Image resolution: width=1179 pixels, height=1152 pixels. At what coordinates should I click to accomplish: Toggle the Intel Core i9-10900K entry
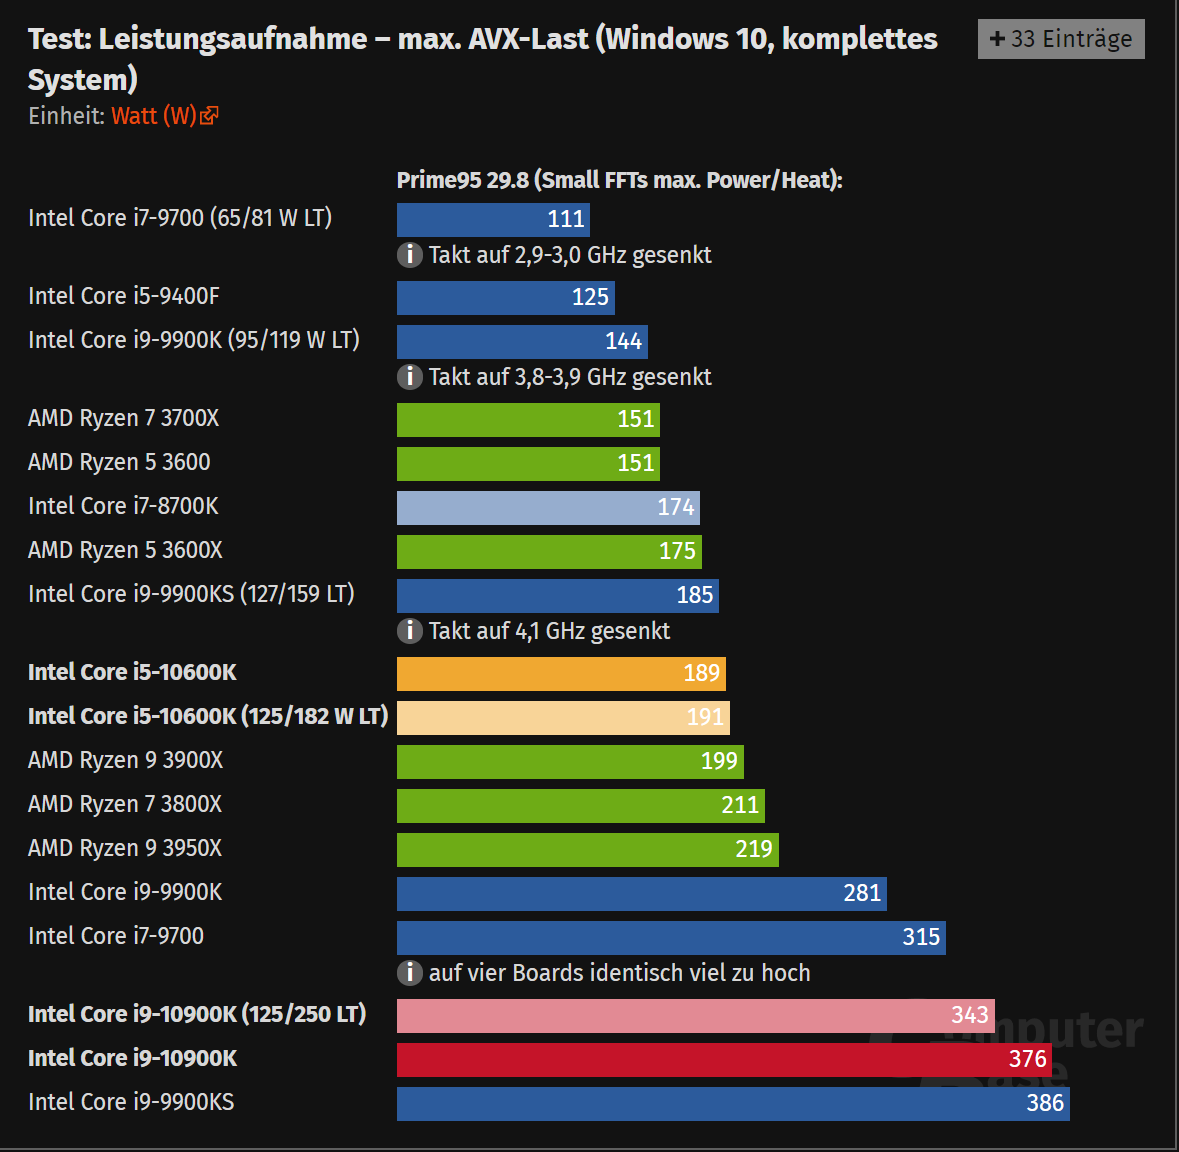[133, 1058]
